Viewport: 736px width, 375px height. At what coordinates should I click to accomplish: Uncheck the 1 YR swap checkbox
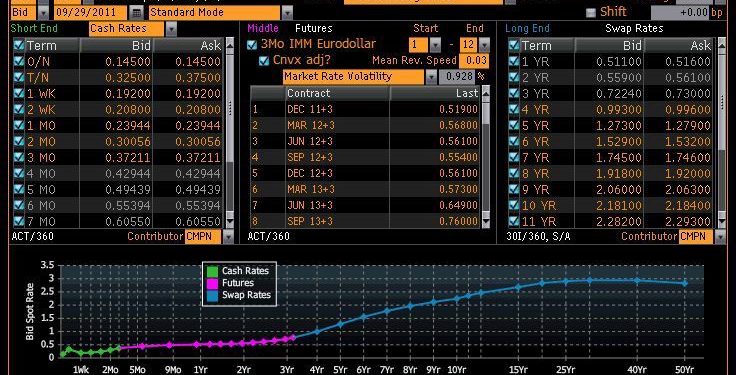(x=514, y=61)
